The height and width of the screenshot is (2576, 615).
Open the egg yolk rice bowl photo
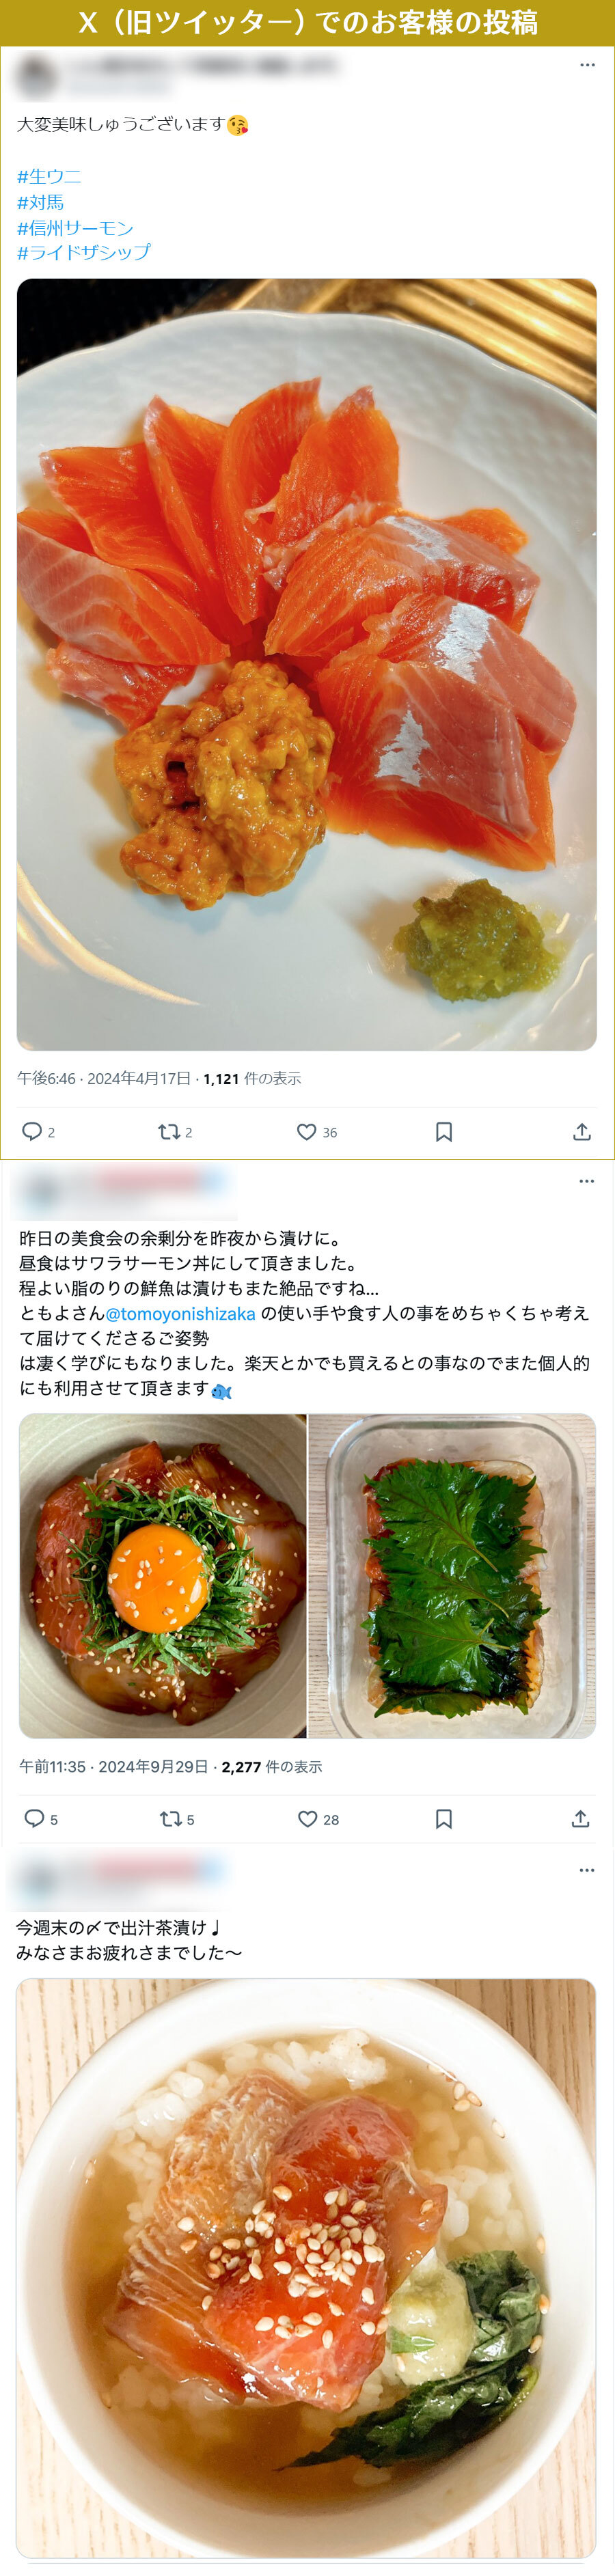click(163, 1576)
